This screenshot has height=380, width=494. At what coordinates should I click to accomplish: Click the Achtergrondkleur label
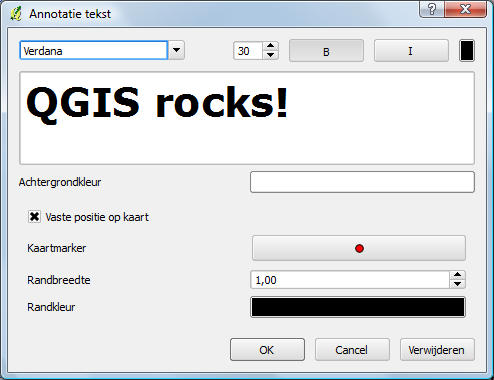pyautogui.click(x=60, y=182)
